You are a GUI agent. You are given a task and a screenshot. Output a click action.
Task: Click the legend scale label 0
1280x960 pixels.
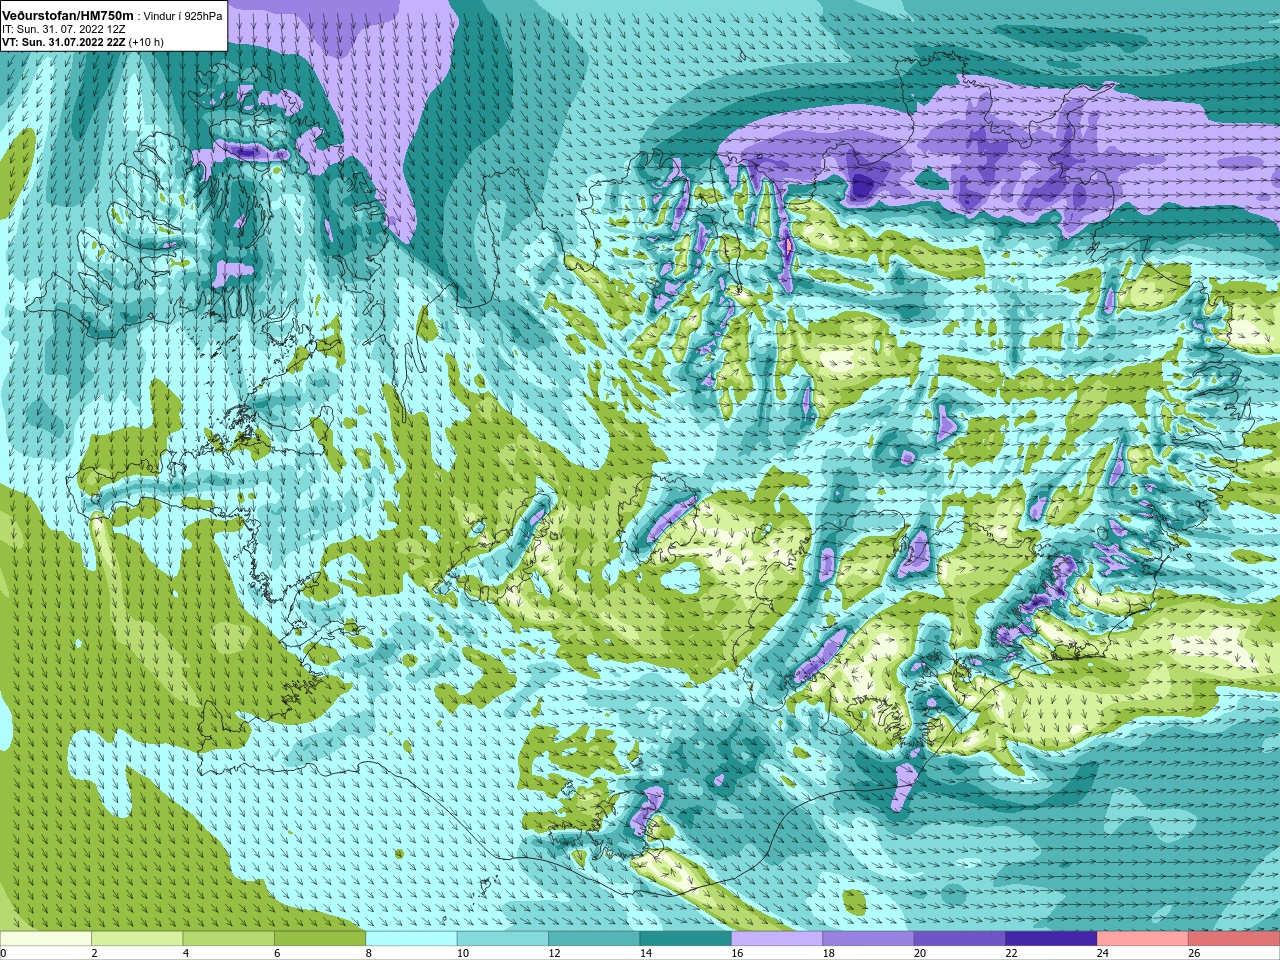pyautogui.click(x=4, y=954)
